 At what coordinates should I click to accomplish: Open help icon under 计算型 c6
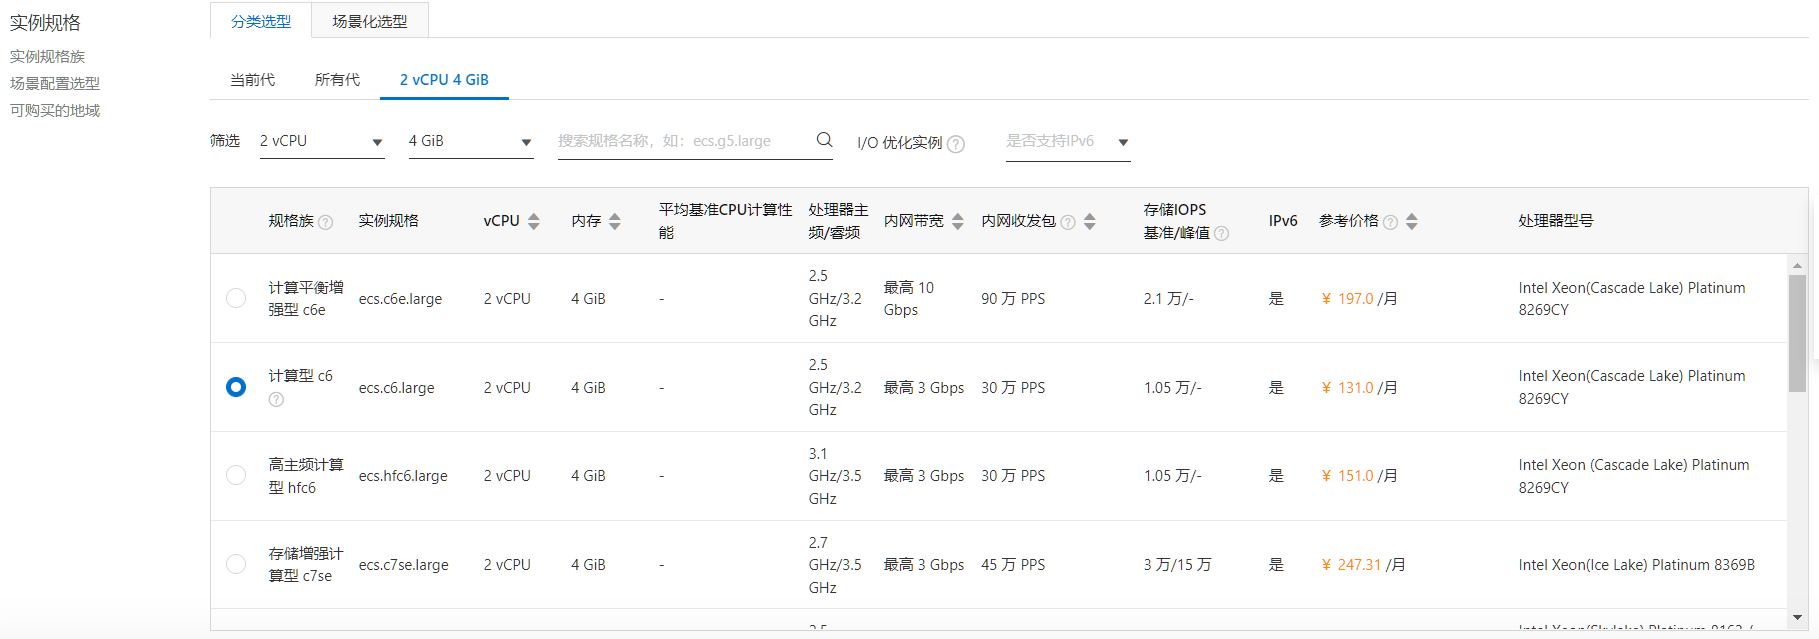pyautogui.click(x=276, y=399)
